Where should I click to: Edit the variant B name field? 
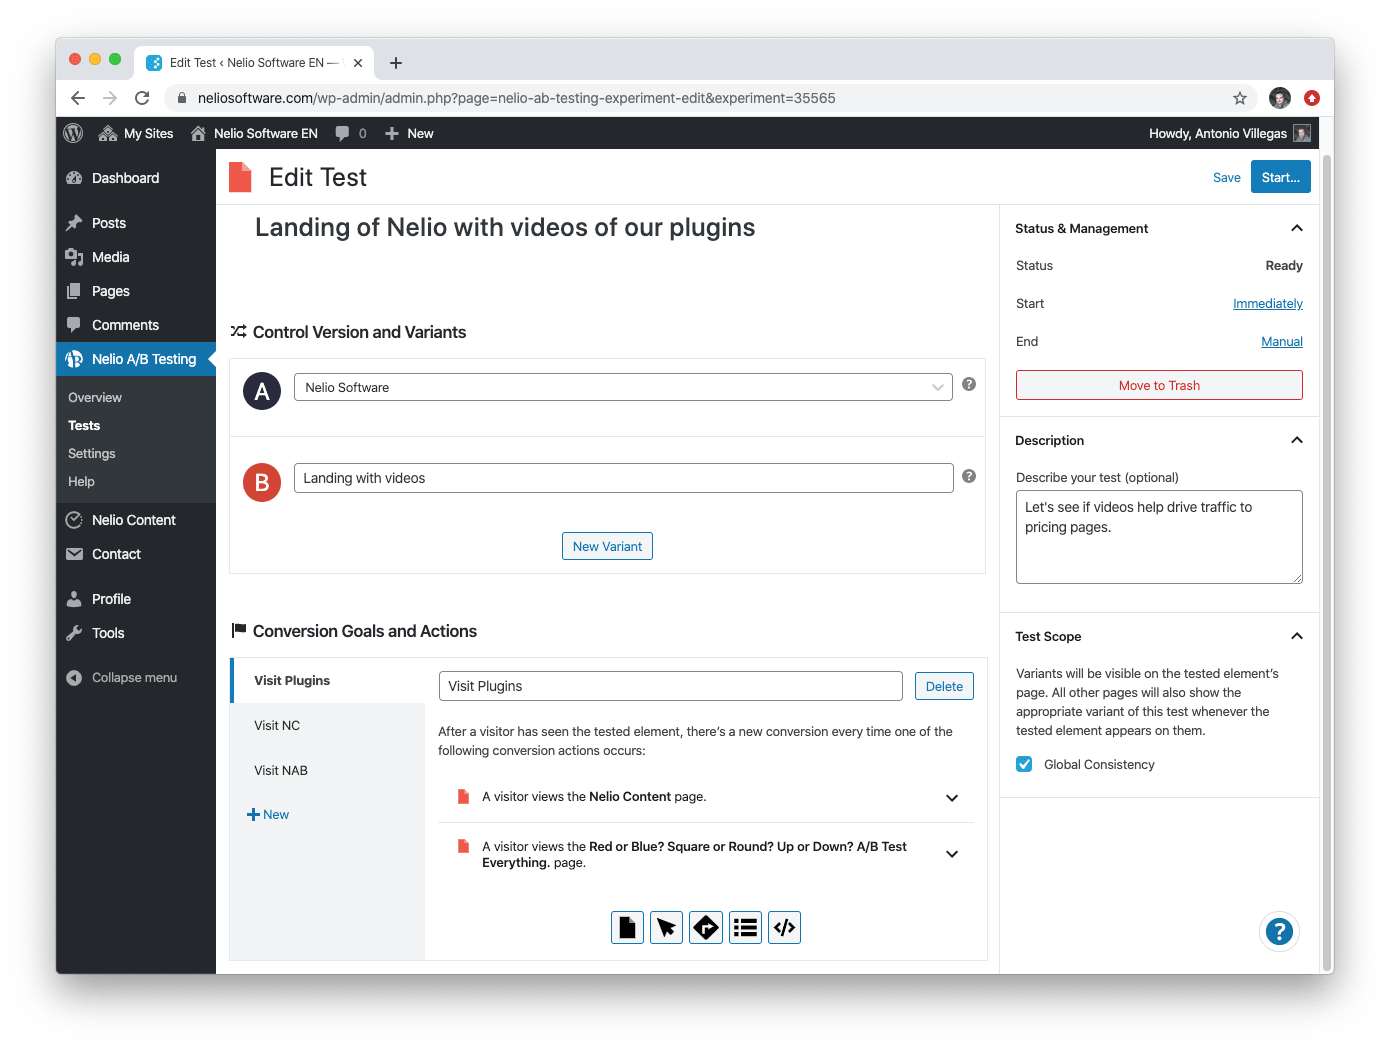pos(623,478)
